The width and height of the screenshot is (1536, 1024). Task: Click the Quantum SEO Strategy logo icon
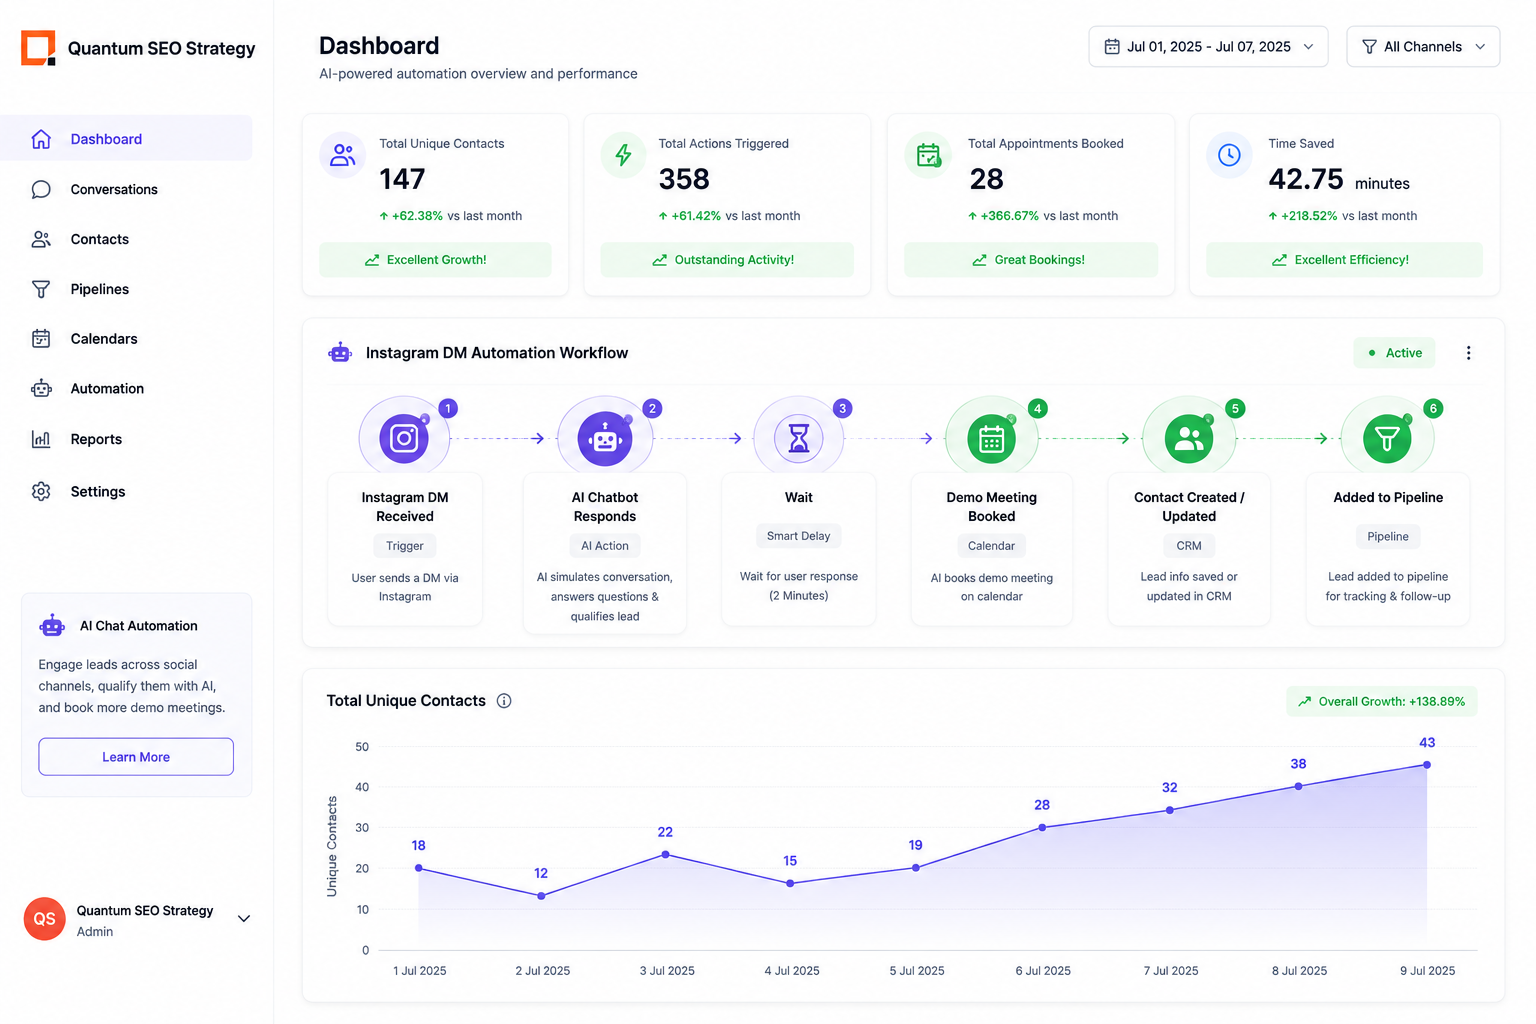38,48
